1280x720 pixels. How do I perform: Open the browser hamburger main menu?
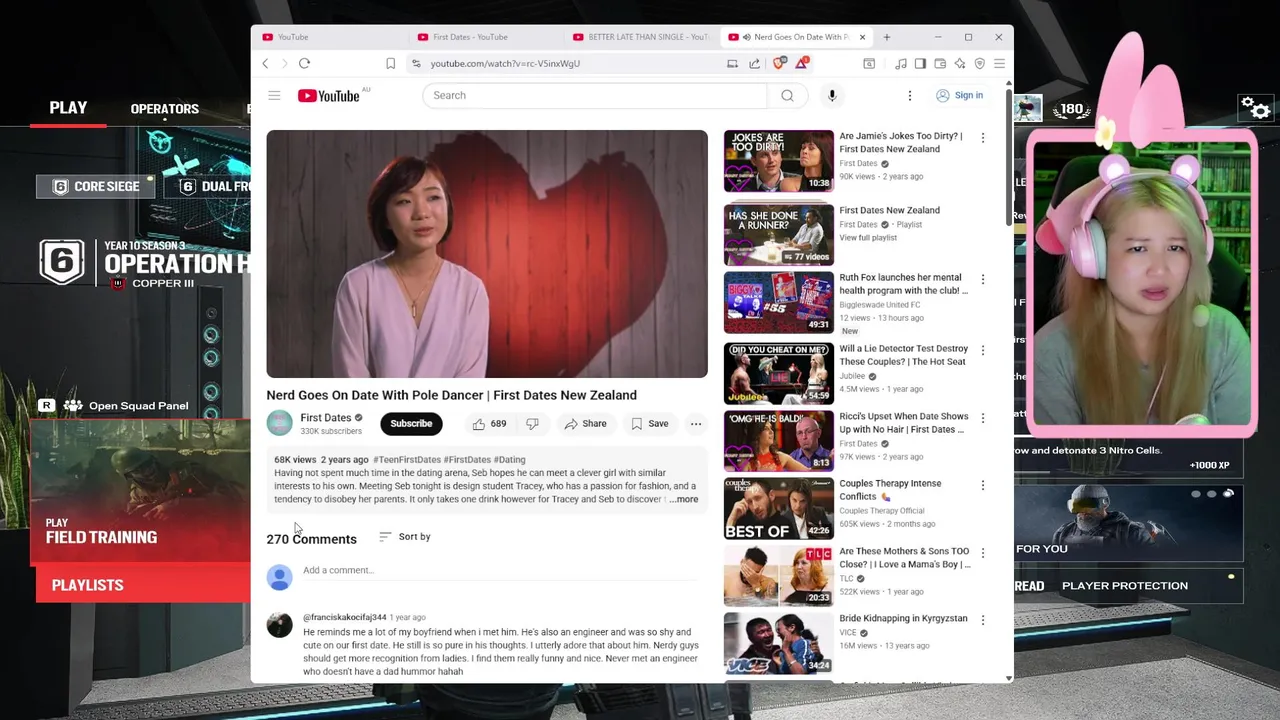coord(999,63)
